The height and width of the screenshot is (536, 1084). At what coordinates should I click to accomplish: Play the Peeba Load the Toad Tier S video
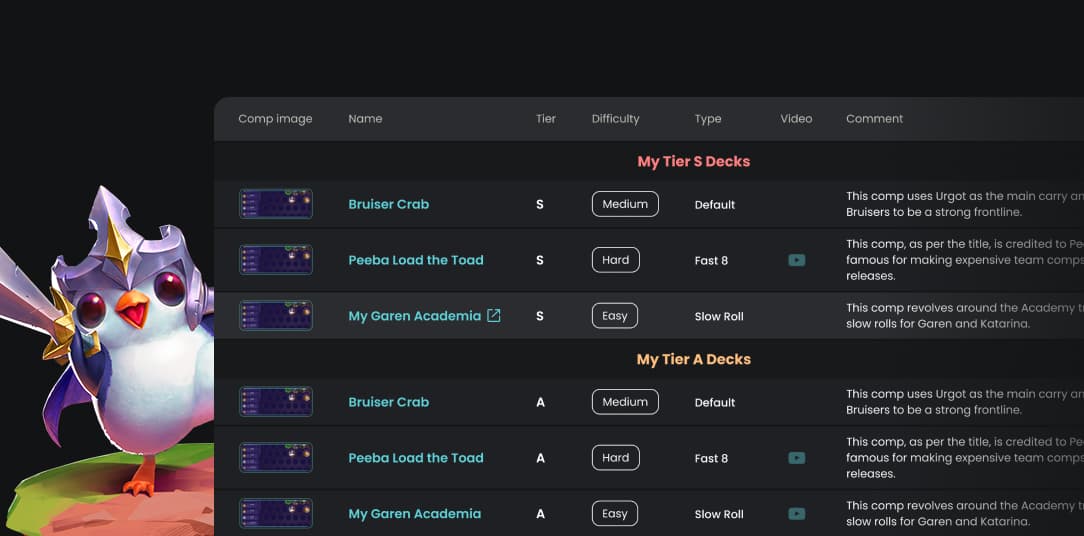click(x=796, y=260)
